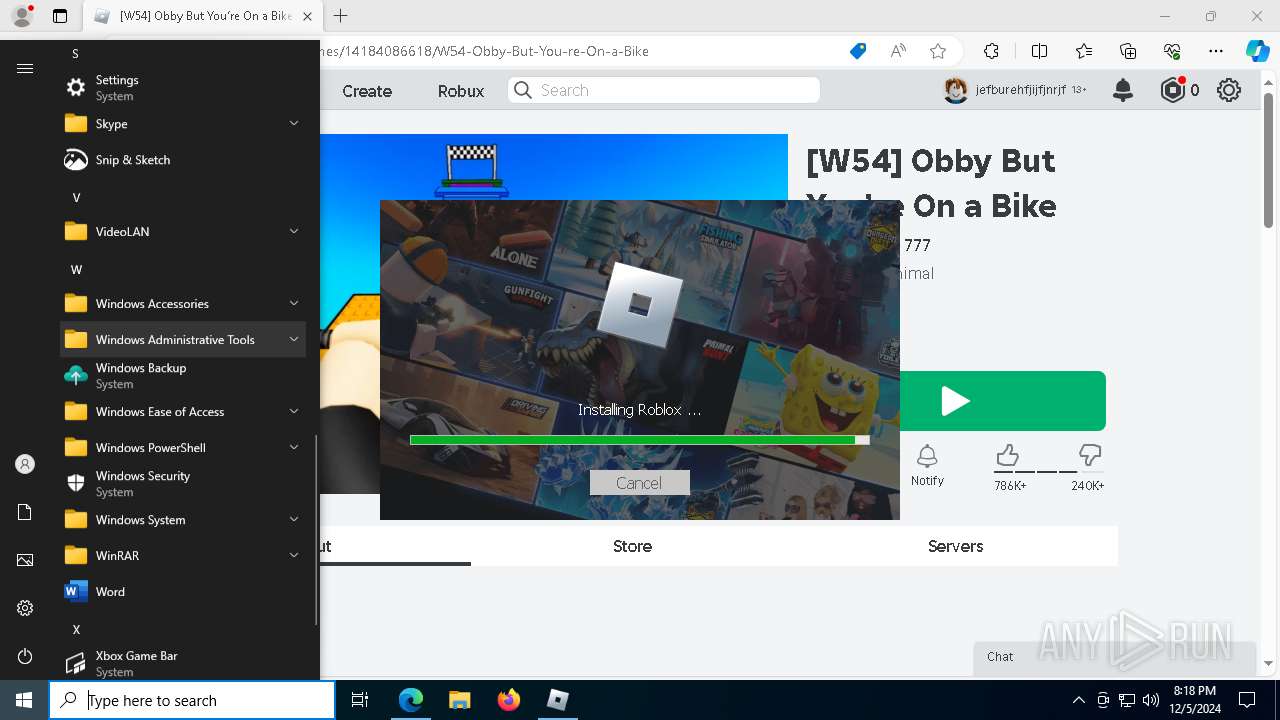Open Edge tab actions menu icon
Viewport: 1280px width, 720px height.
60,16
